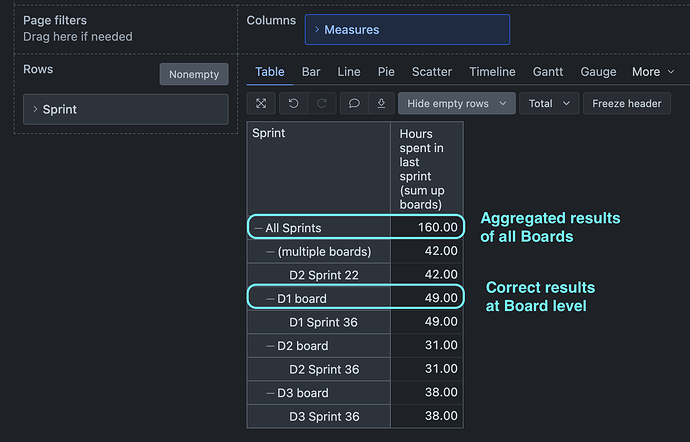Click the Sprint dimension box in Rows

click(x=126, y=109)
